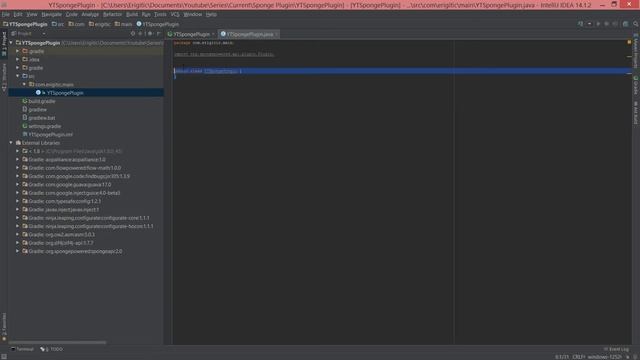The width and height of the screenshot is (640, 360).
Task: Click the Project panel horizontal scrollbar
Action: [58, 342]
